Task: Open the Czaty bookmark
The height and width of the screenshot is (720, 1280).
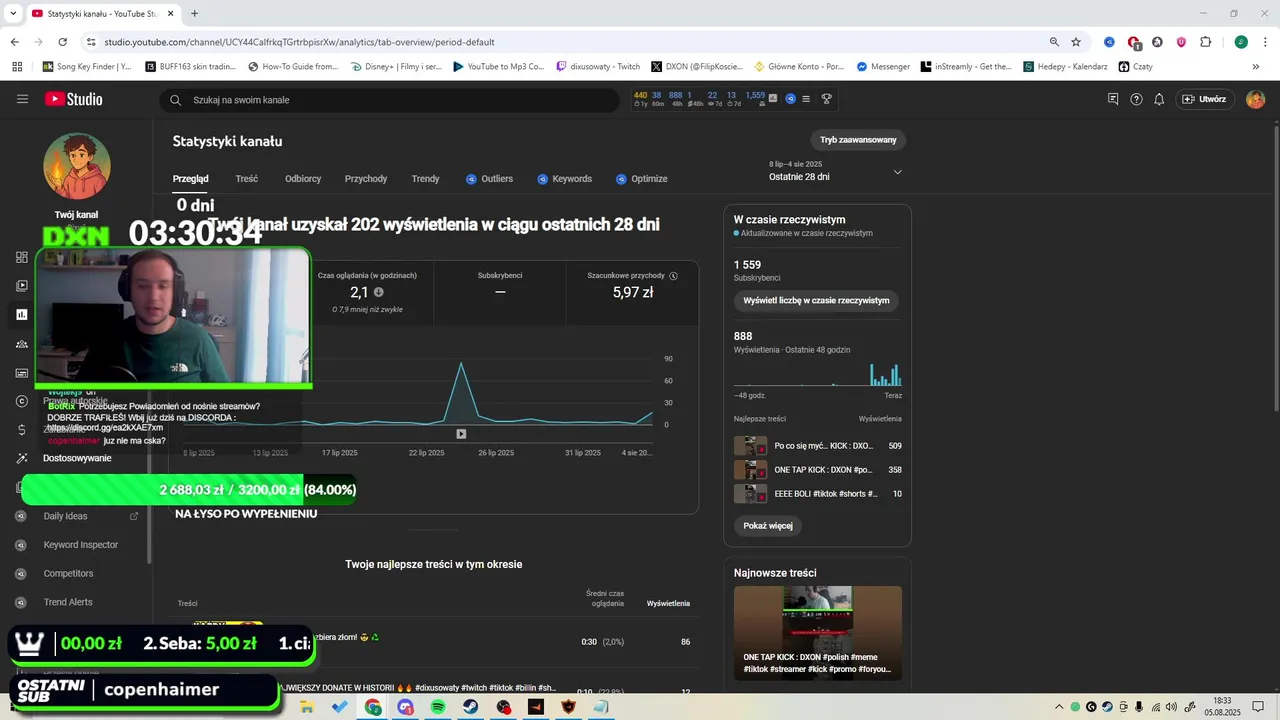Action: [x=1136, y=67]
